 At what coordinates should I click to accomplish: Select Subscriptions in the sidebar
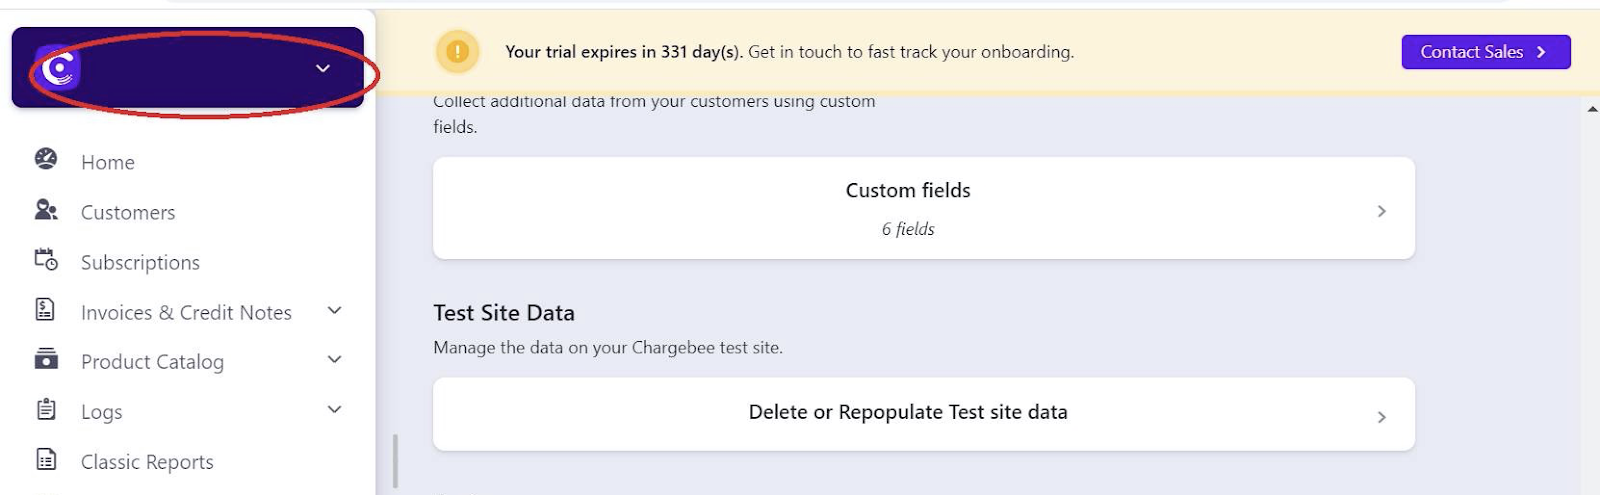tap(140, 262)
